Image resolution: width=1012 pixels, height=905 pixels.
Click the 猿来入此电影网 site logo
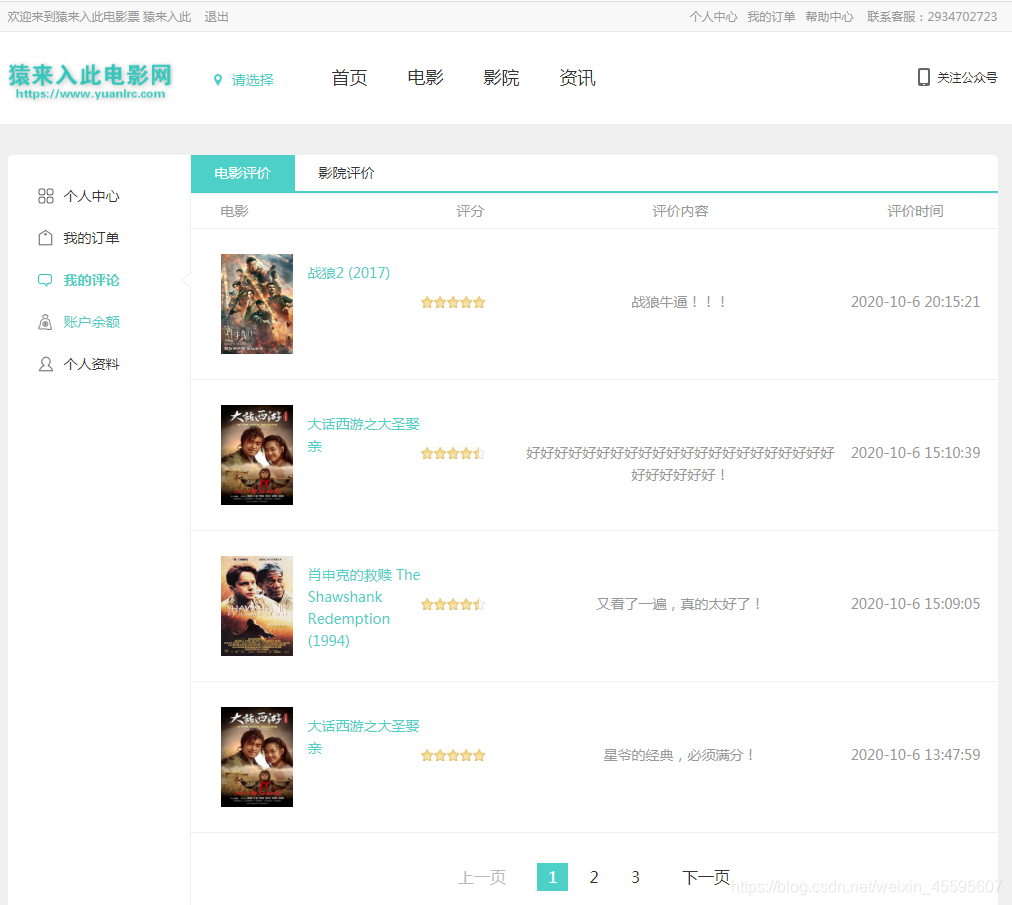tap(90, 81)
